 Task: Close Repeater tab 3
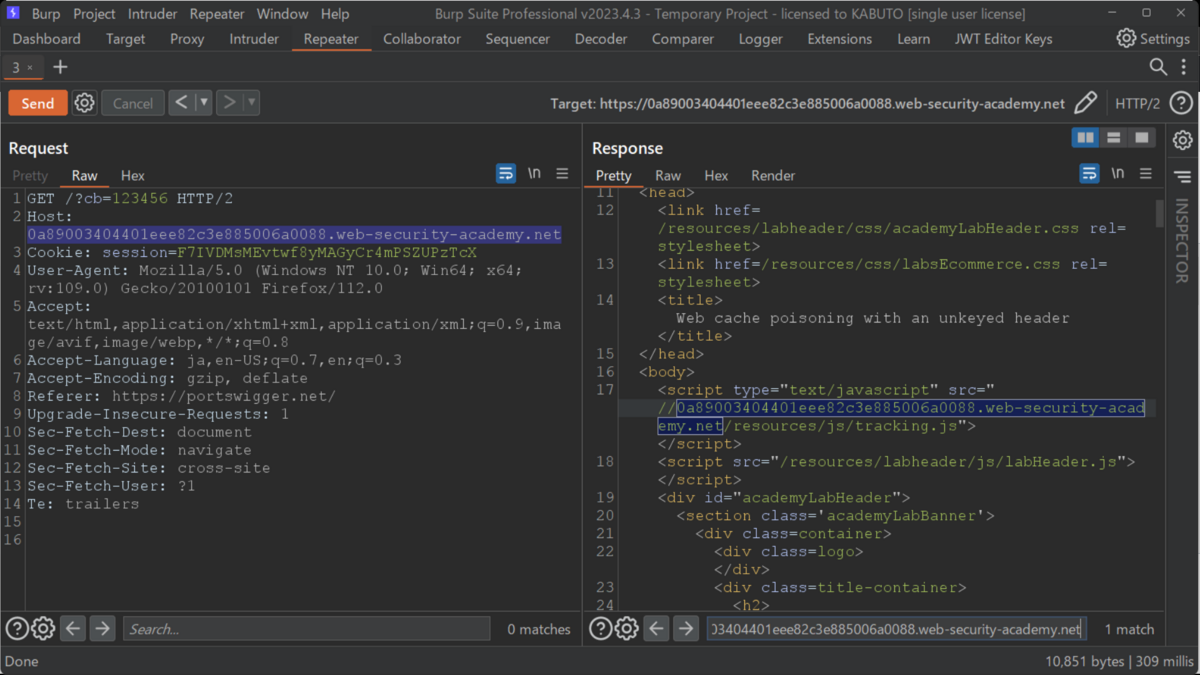coord(30,68)
